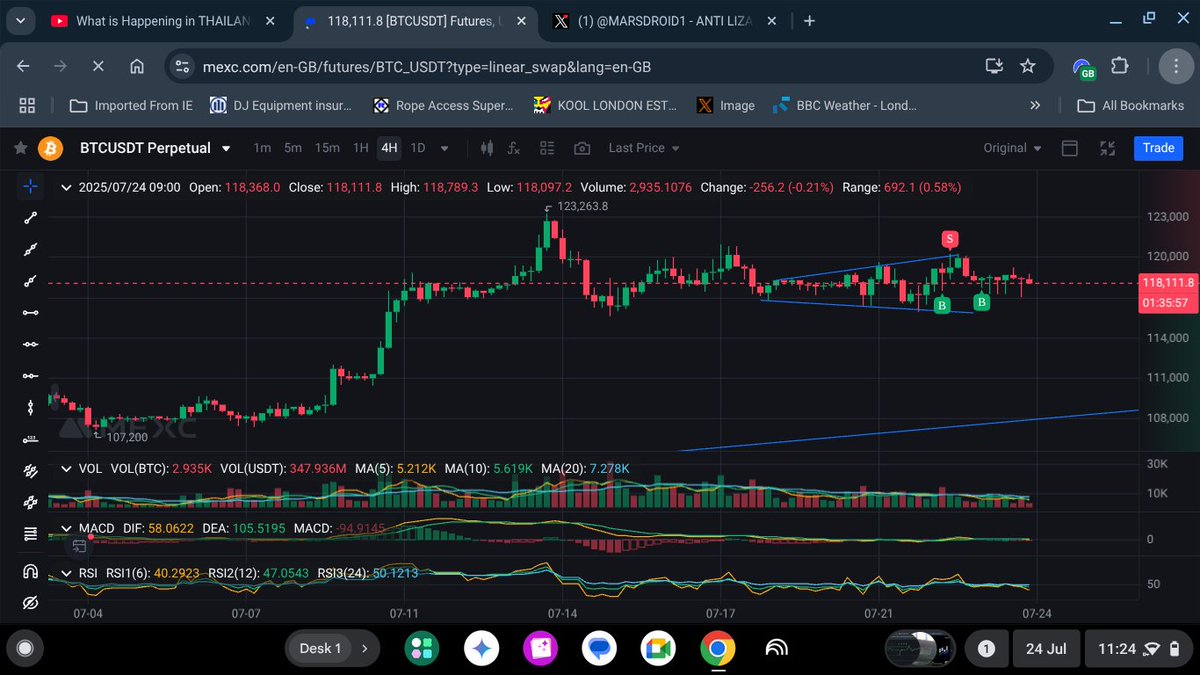Switch to the 1D timeframe
Image resolution: width=1200 pixels, height=675 pixels.
[x=418, y=148]
